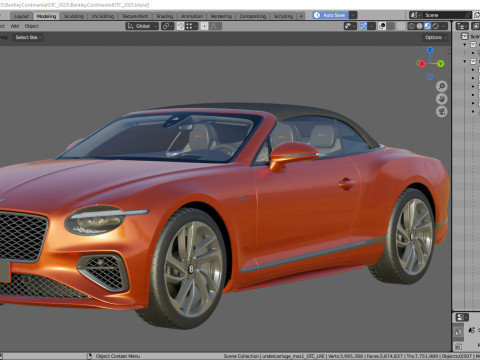Open the Sculpting workspace tab
The height and width of the screenshot is (360, 480).
[74, 16]
